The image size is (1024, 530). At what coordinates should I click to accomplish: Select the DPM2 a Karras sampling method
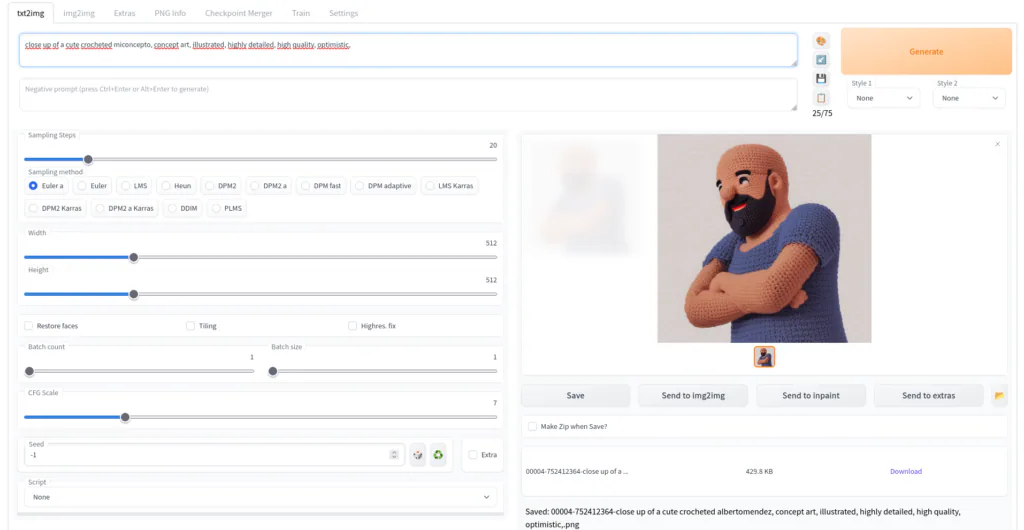pyautogui.click(x=125, y=208)
